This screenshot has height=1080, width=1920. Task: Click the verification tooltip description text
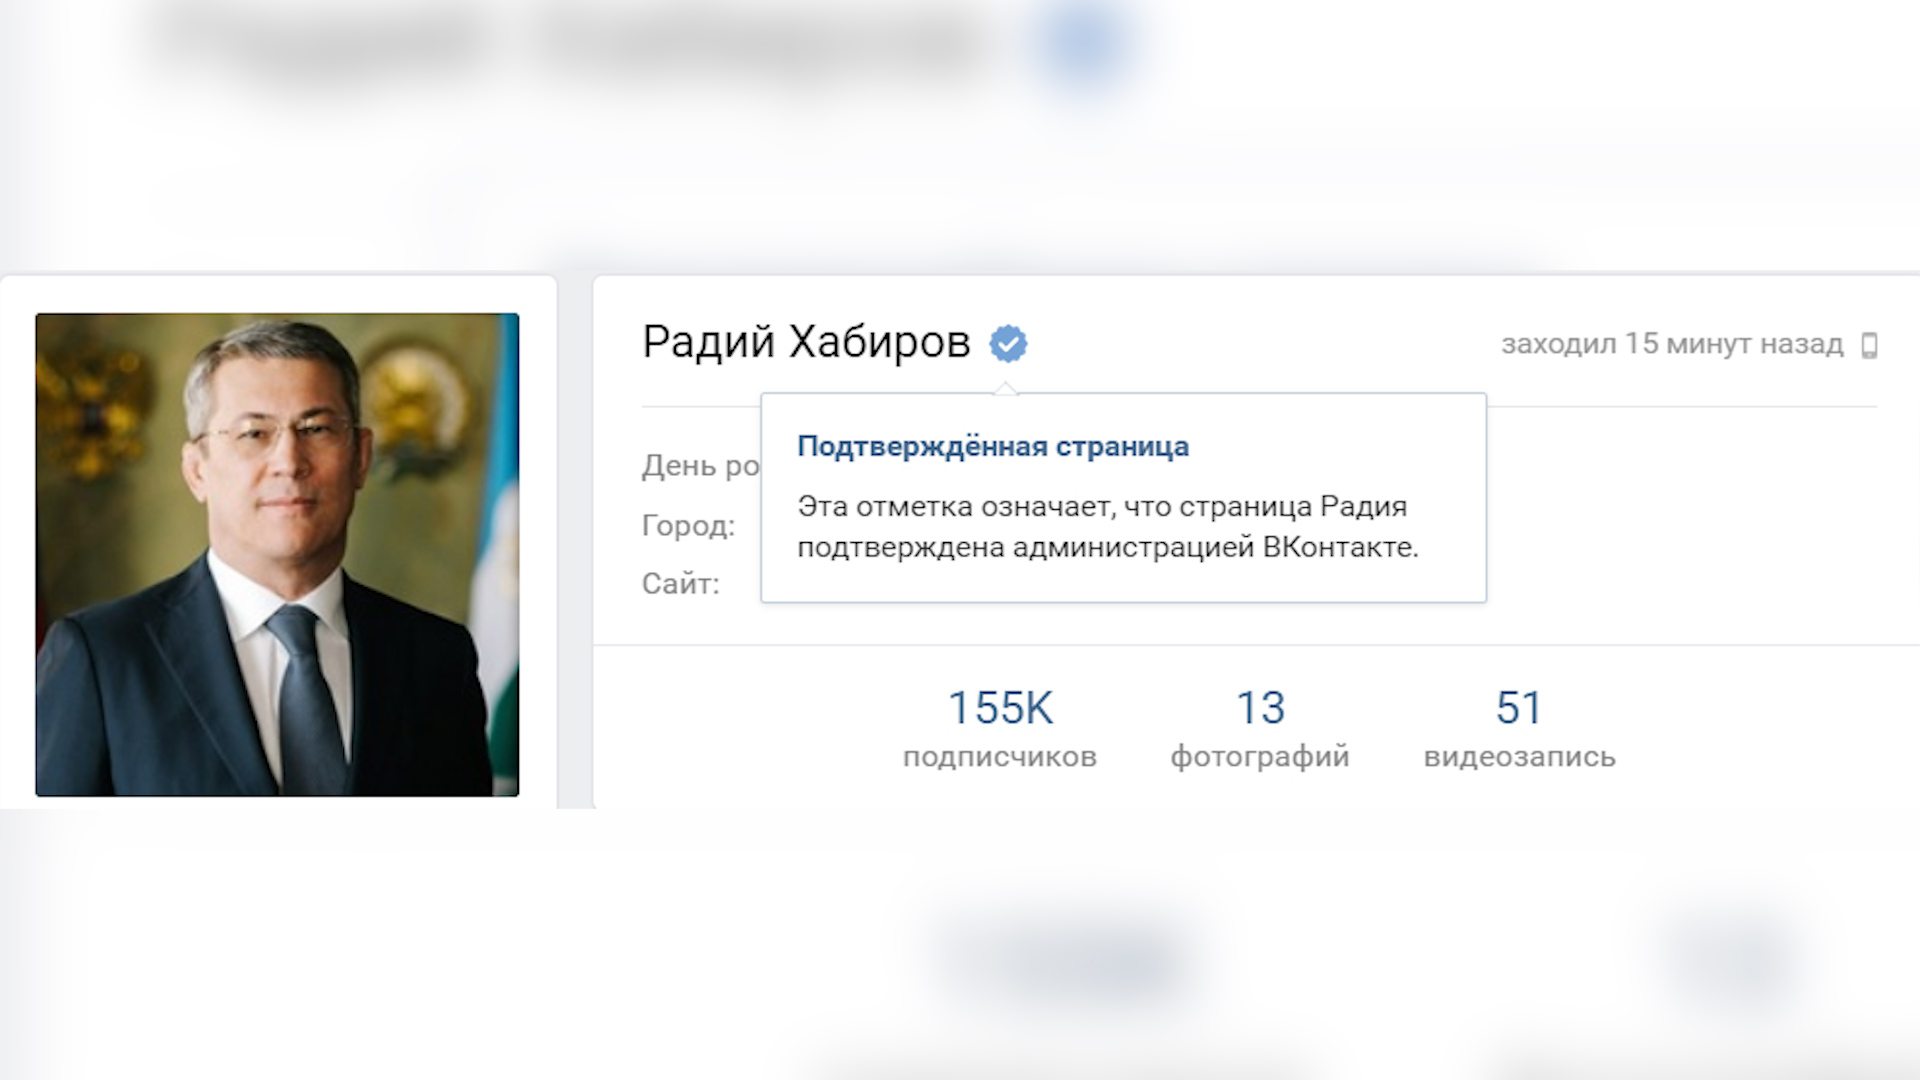(x=1108, y=527)
